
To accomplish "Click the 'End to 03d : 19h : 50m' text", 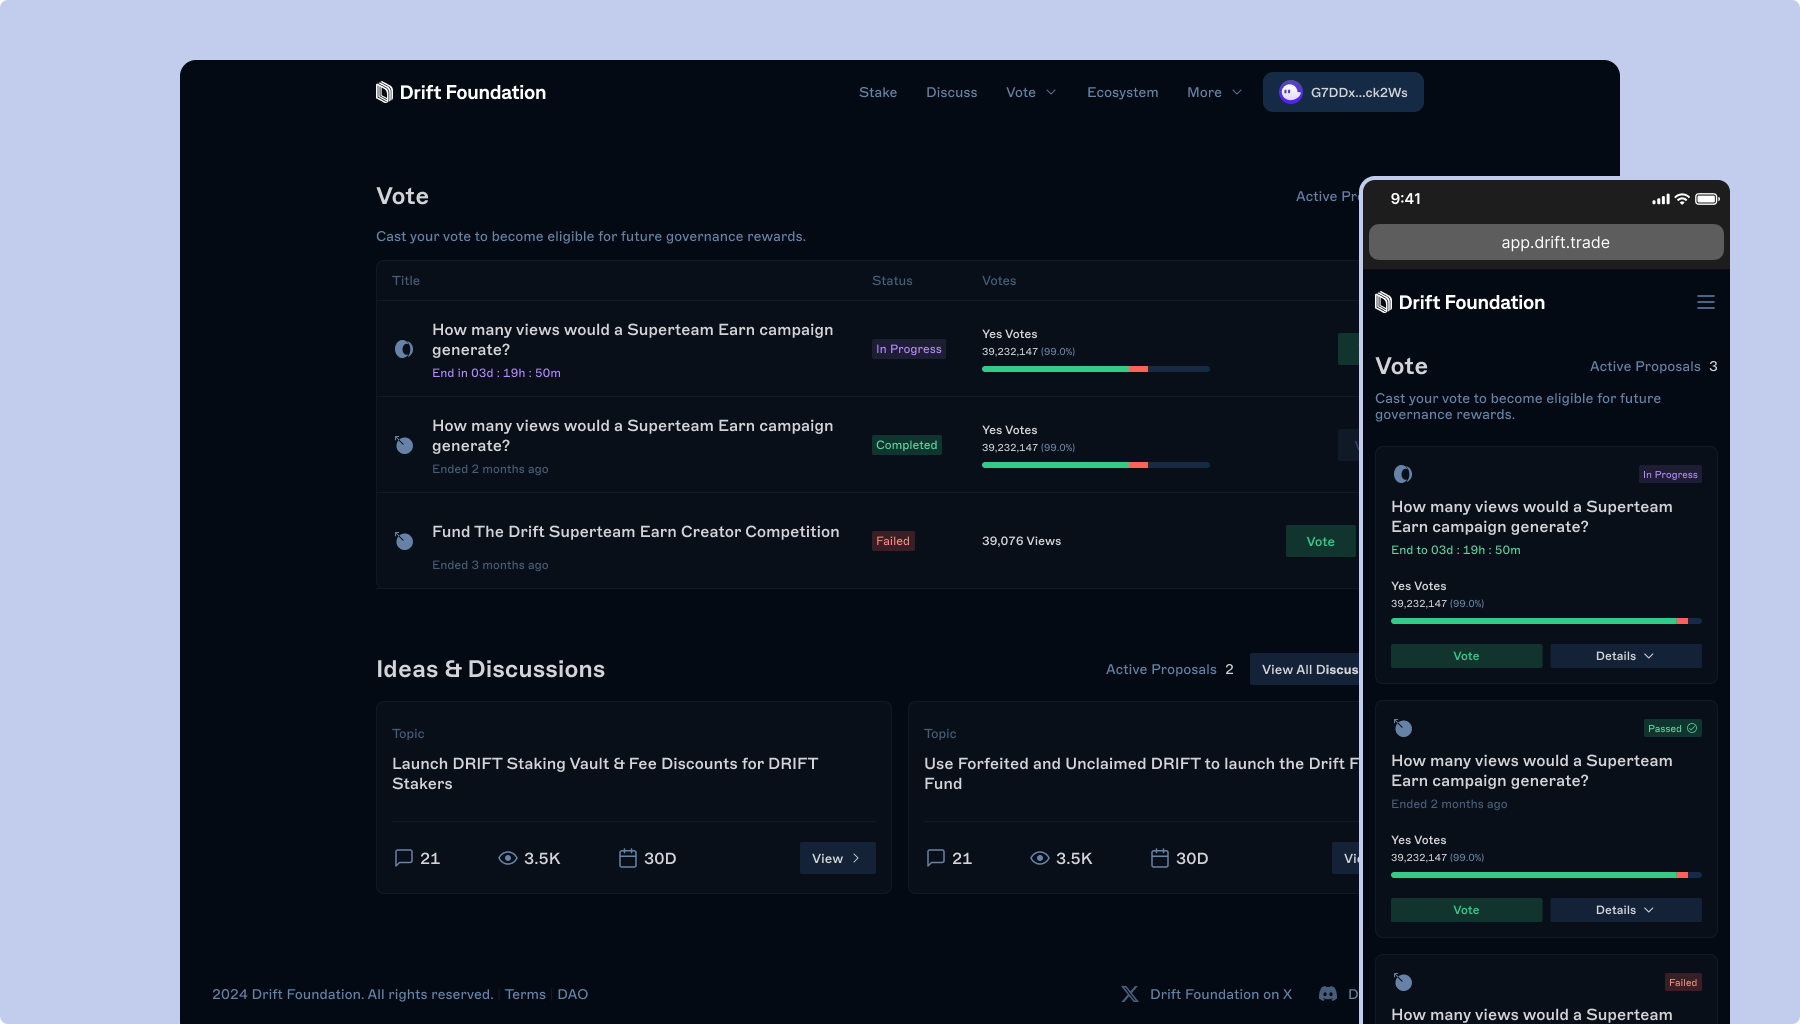I will point(1456,550).
